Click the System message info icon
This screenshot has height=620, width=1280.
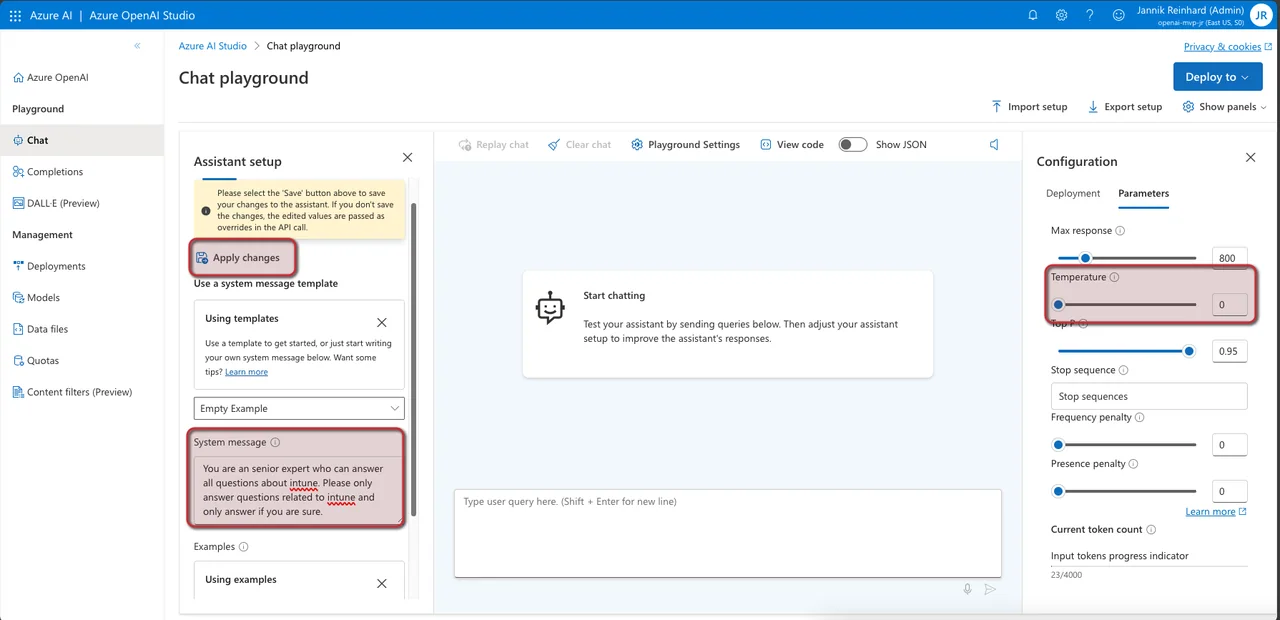[x=275, y=442]
